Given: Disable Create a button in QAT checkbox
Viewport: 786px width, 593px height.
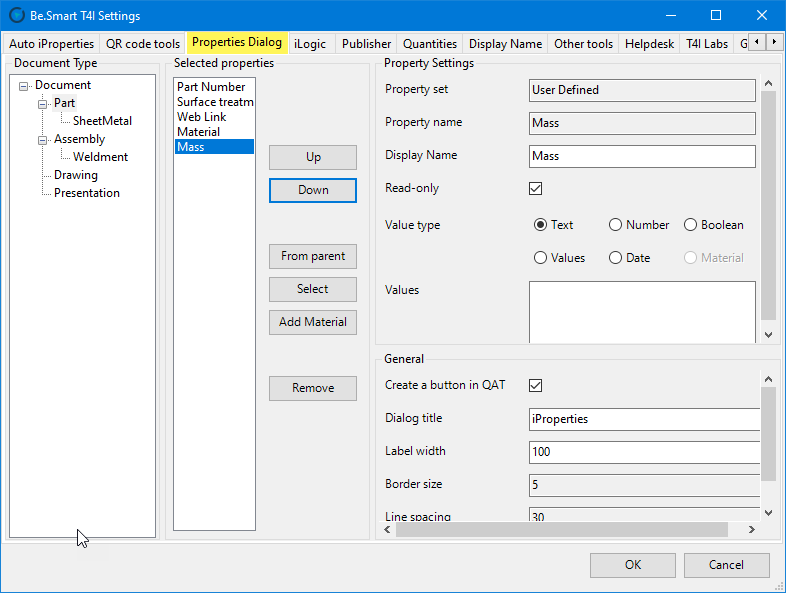Looking at the screenshot, I should pyautogui.click(x=536, y=385).
